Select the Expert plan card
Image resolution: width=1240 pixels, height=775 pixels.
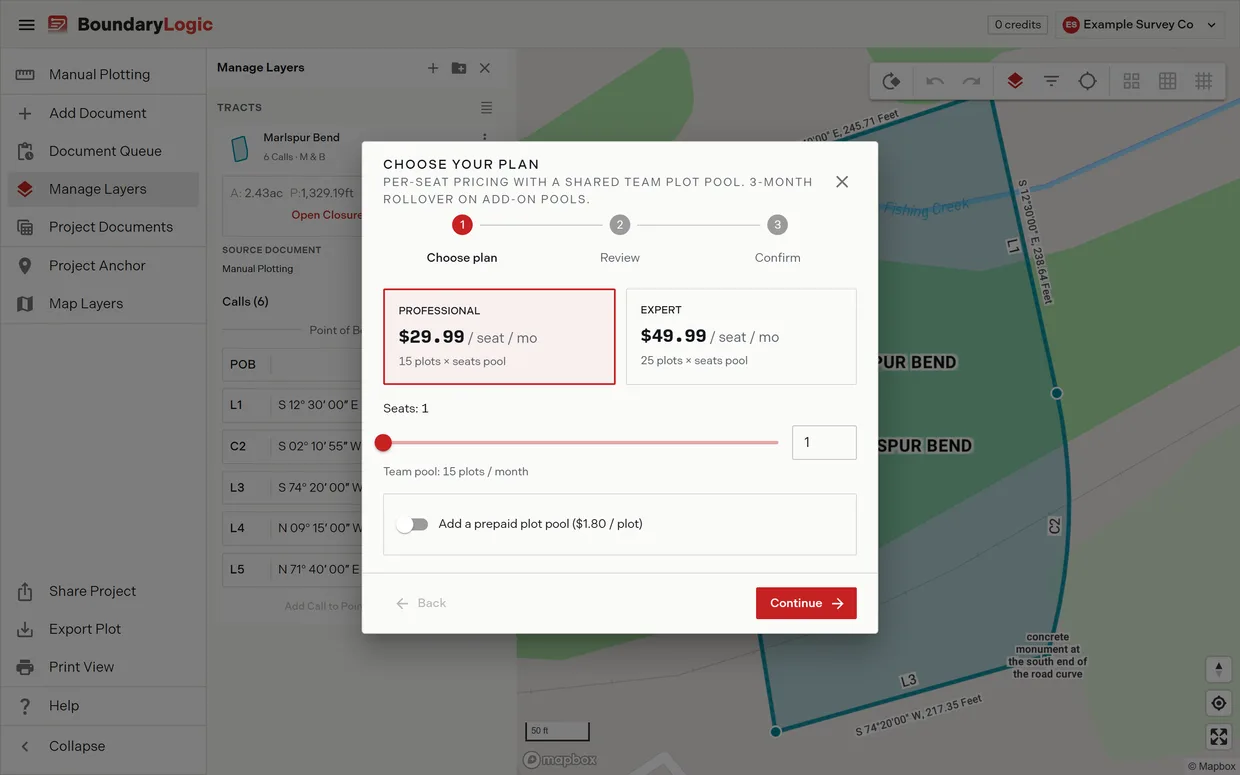pyautogui.click(x=741, y=337)
